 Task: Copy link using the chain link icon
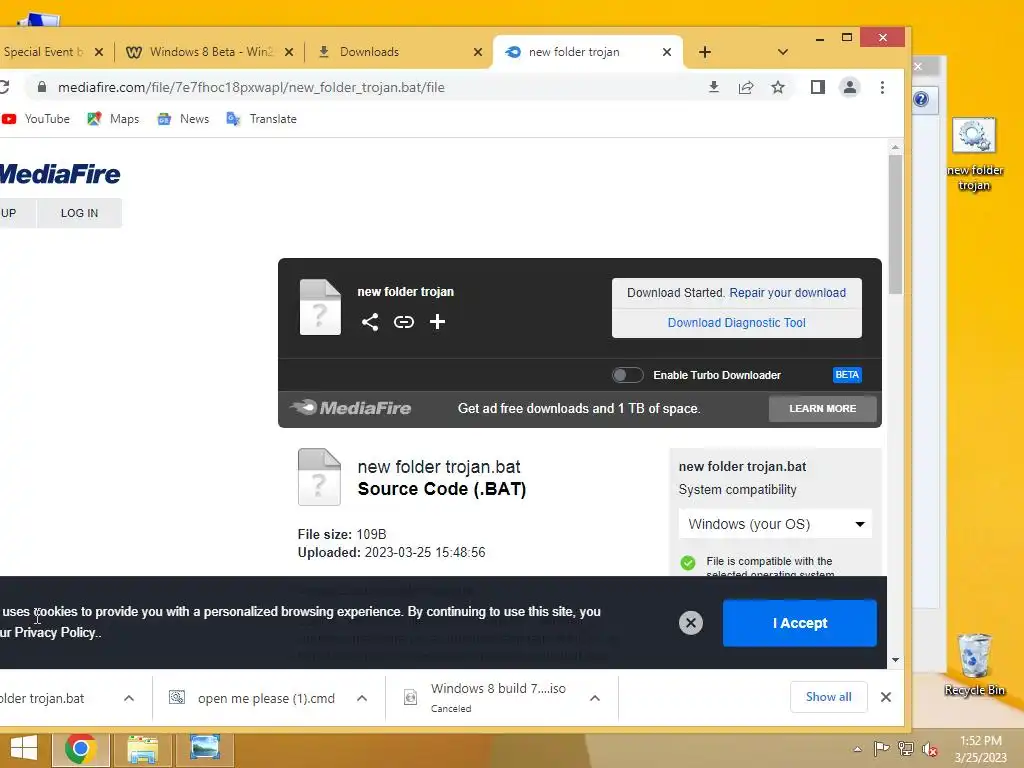coord(404,322)
